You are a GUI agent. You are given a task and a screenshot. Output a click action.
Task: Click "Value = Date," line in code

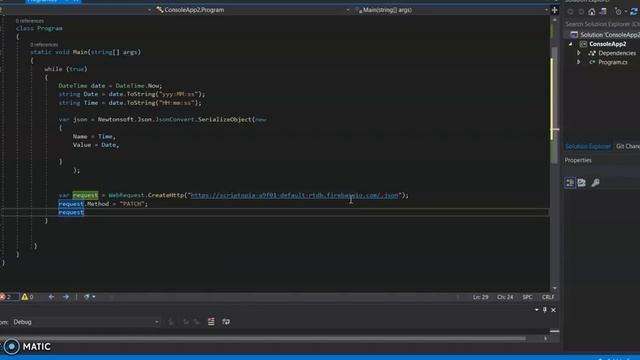click(96, 145)
